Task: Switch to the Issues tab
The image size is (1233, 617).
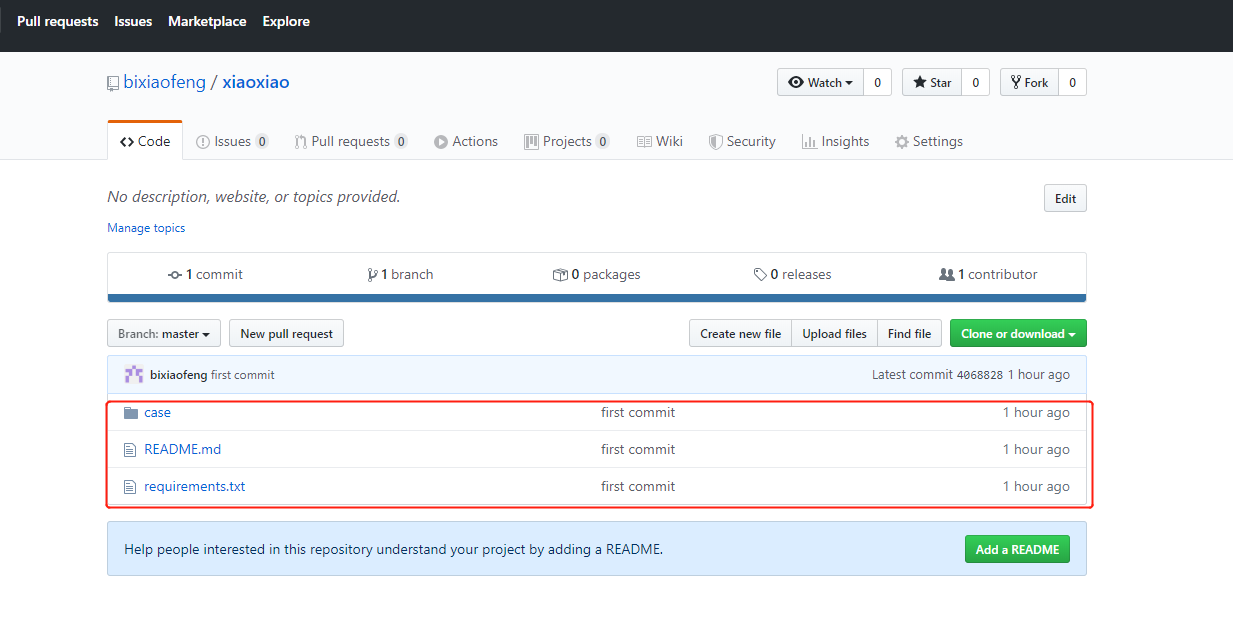Action: [232, 142]
